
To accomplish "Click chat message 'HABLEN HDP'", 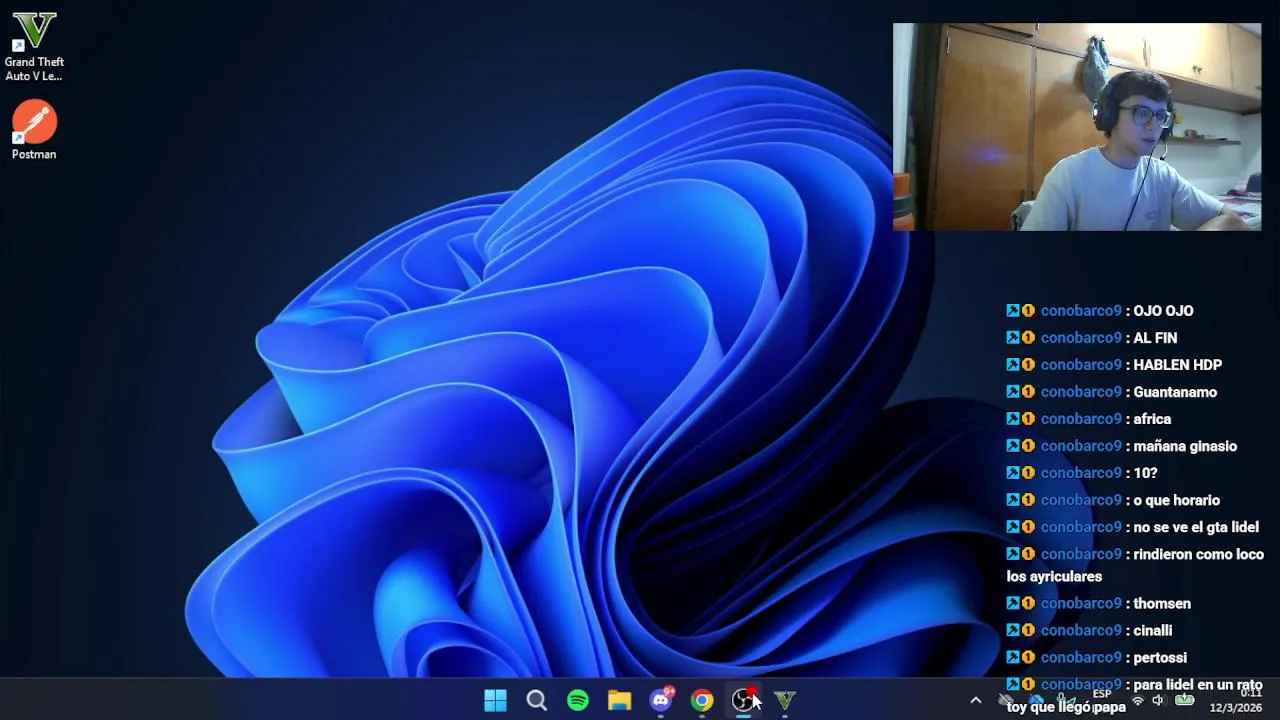I will [x=1177, y=365].
